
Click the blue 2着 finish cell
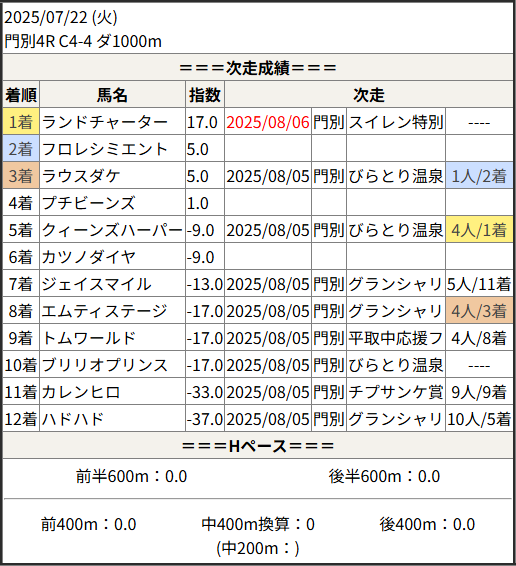(21, 149)
